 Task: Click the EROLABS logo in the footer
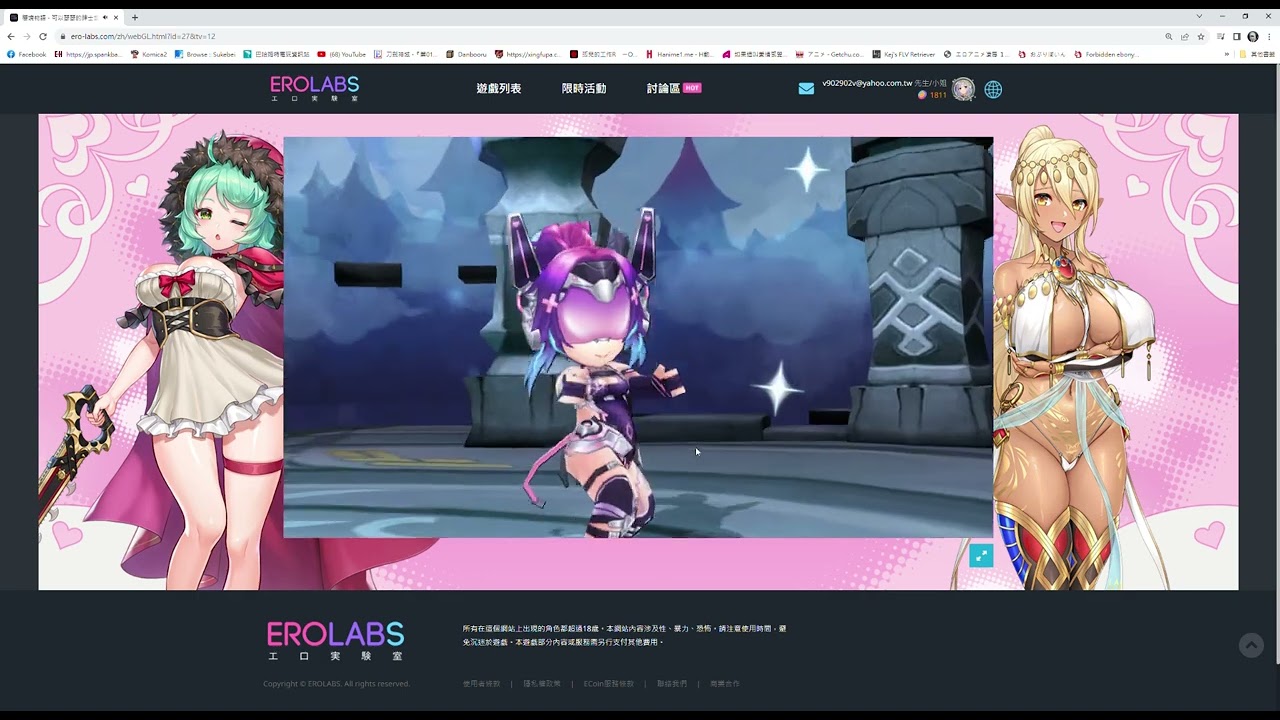pyautogui.click(x=335, y=641)
